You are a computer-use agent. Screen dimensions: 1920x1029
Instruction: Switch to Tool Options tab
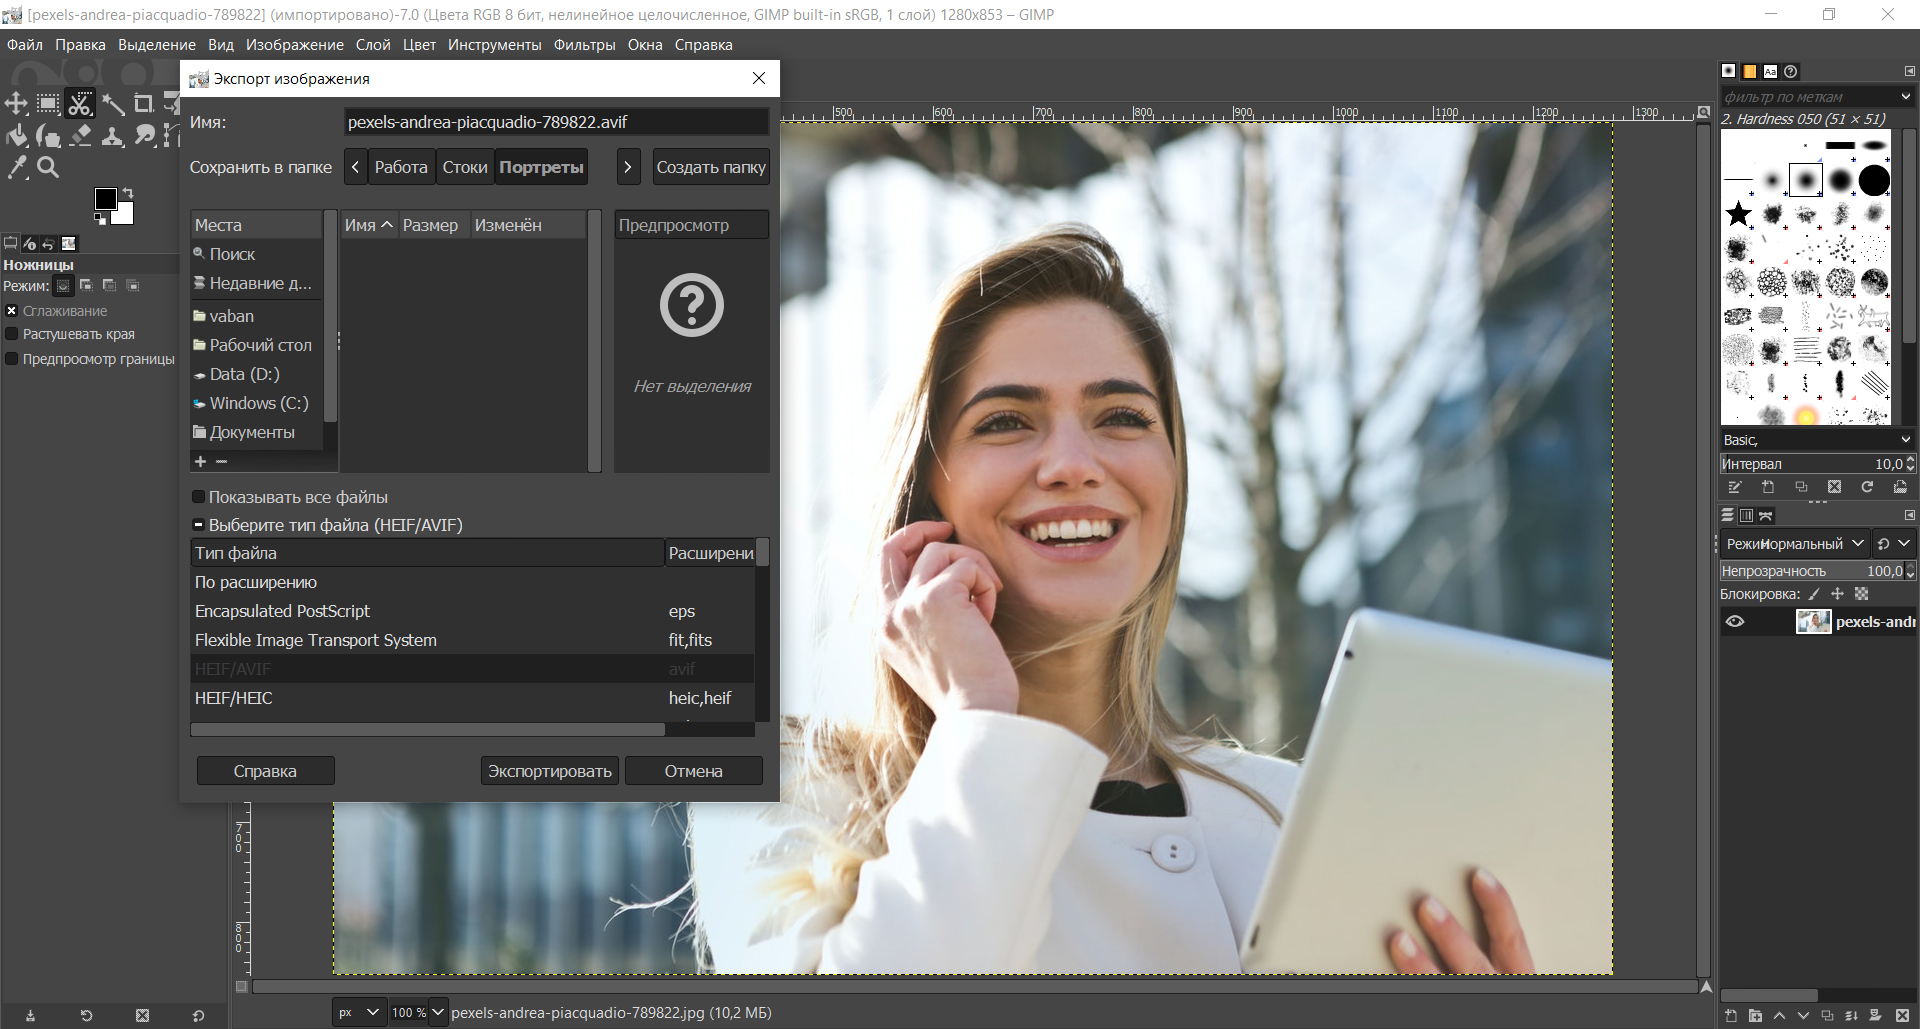[x=10, y=243]
